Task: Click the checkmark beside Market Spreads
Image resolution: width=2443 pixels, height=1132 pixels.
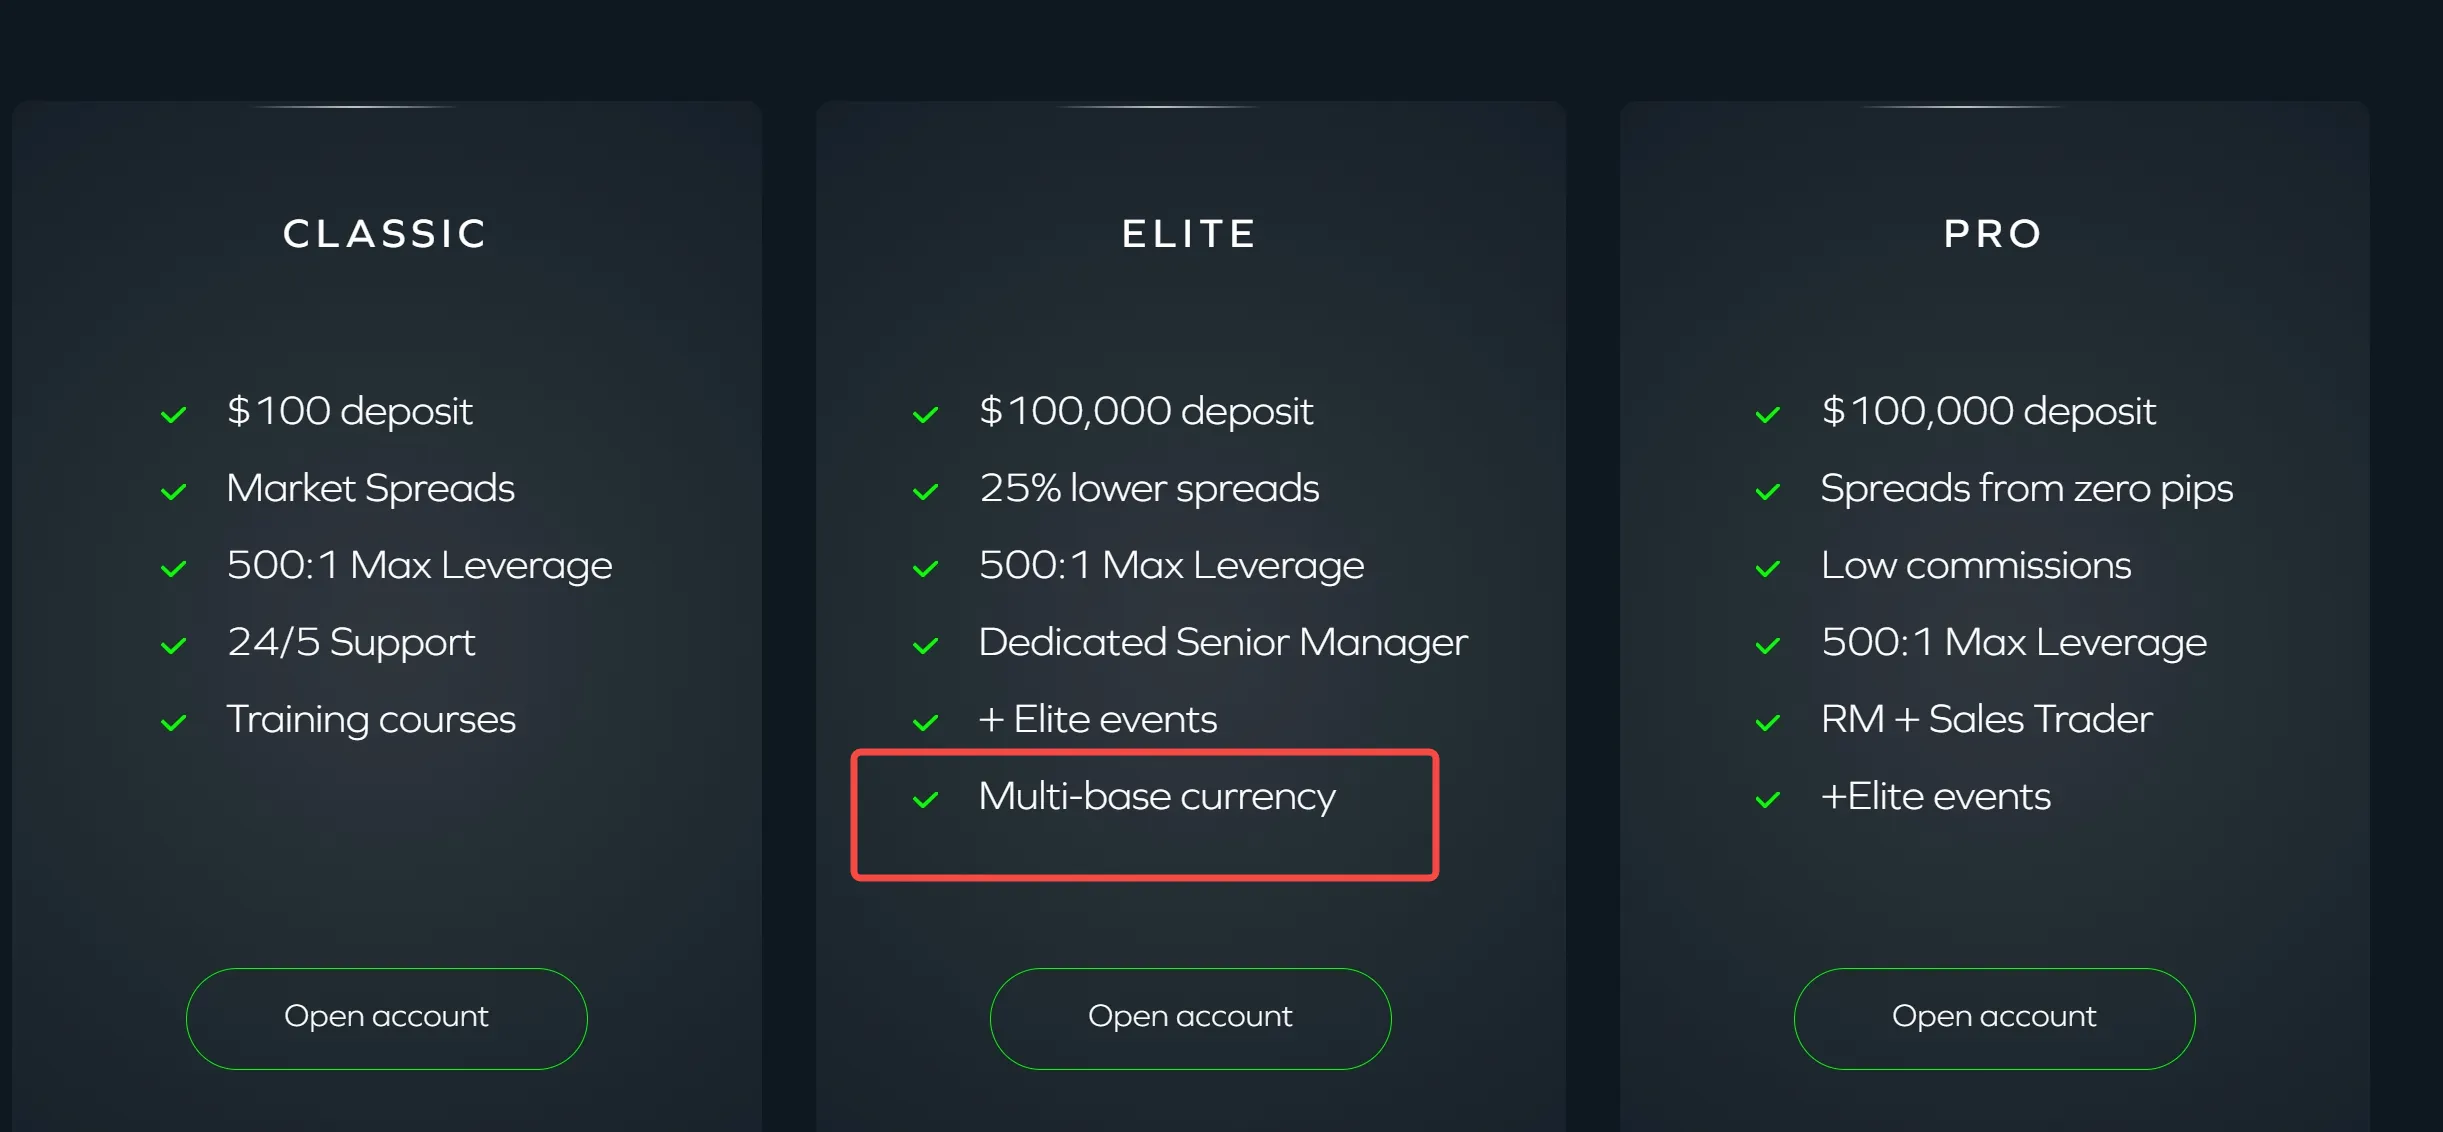Action: [175, 490]
